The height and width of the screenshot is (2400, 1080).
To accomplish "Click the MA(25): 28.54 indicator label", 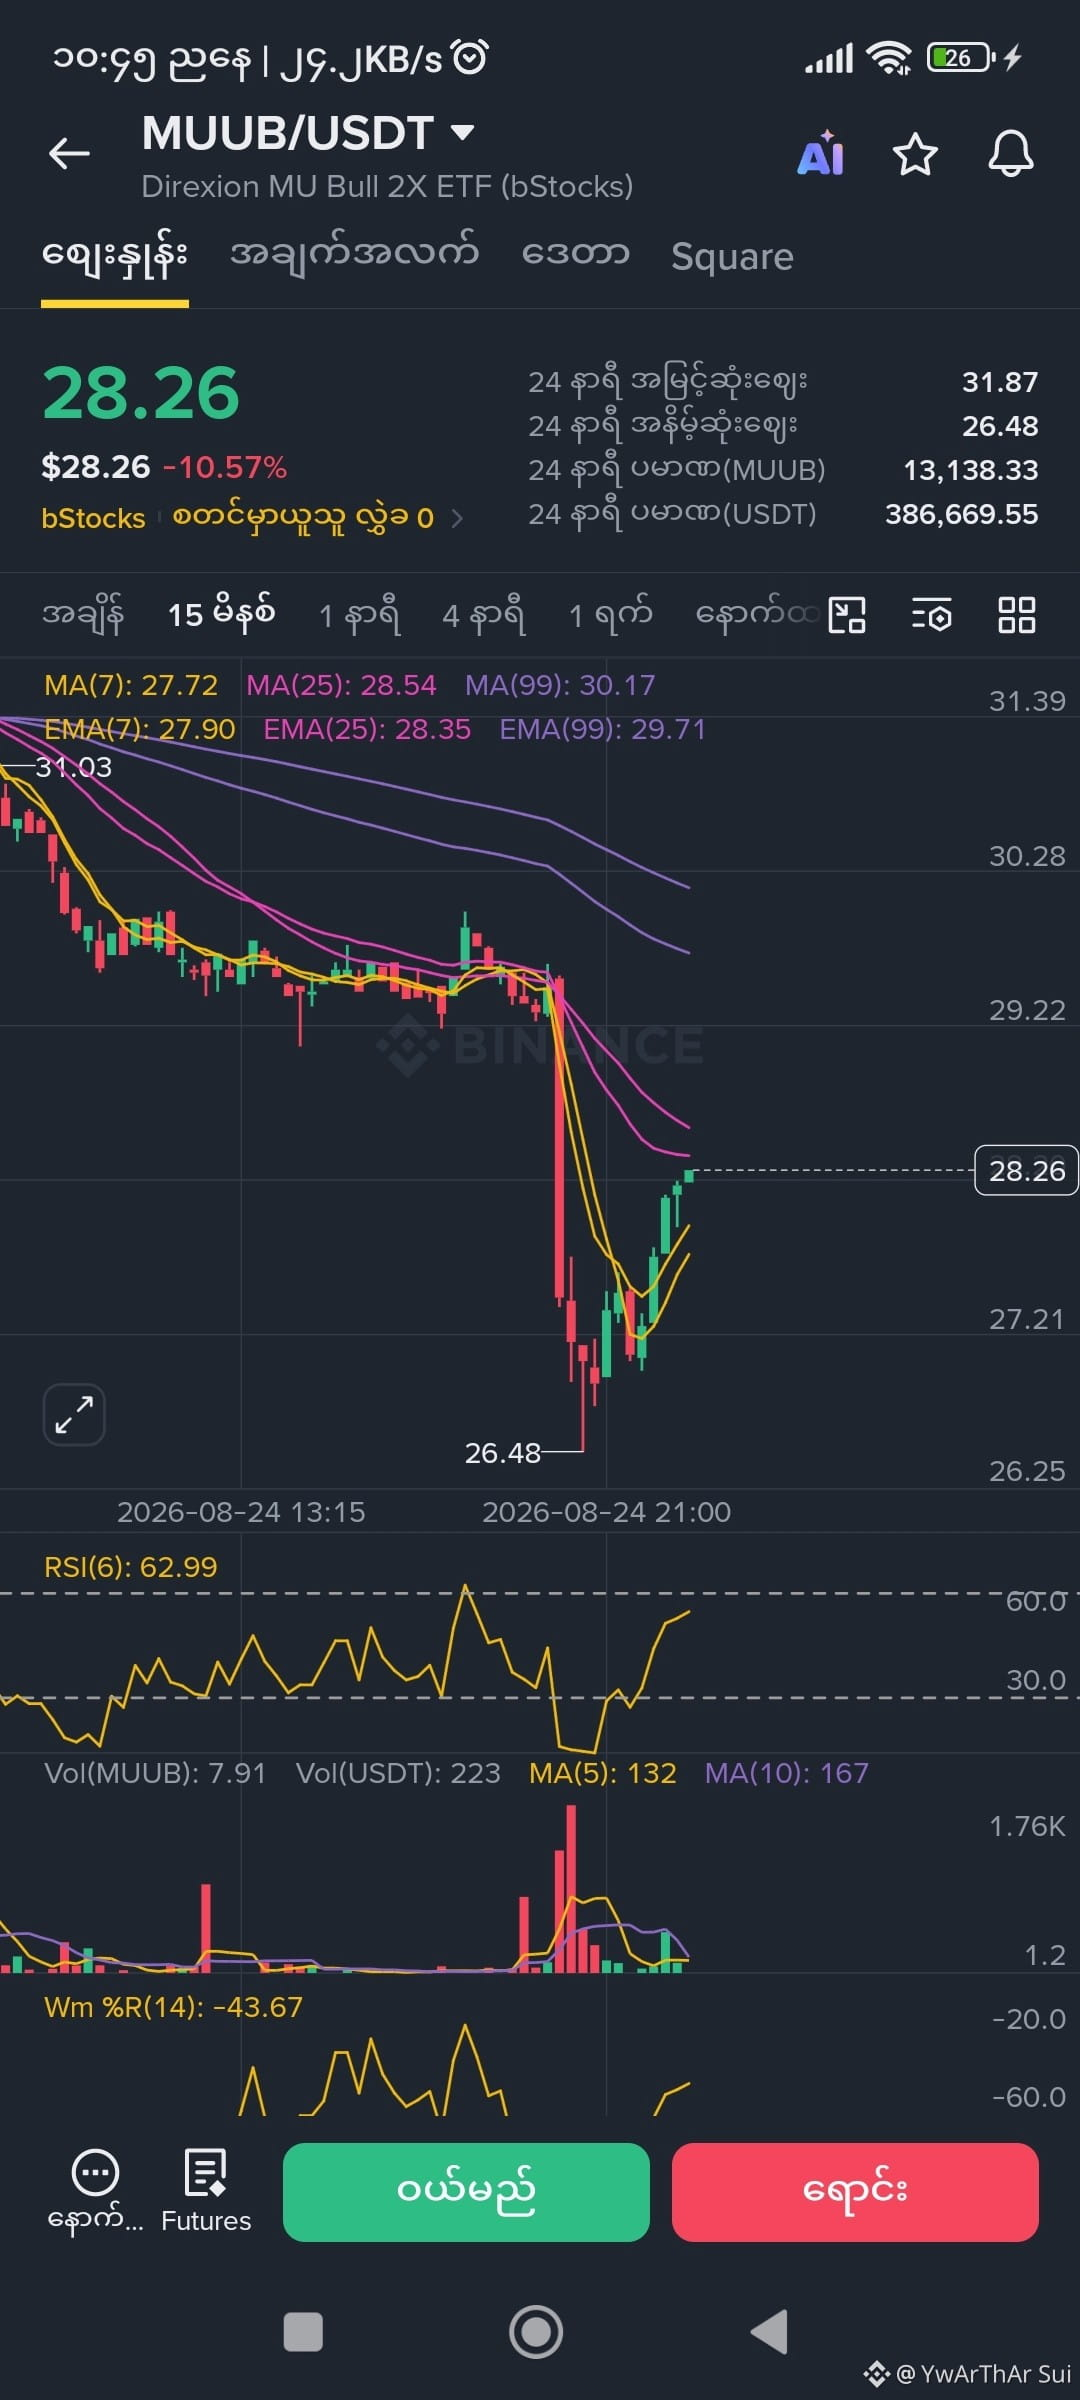I will (341, 685).
